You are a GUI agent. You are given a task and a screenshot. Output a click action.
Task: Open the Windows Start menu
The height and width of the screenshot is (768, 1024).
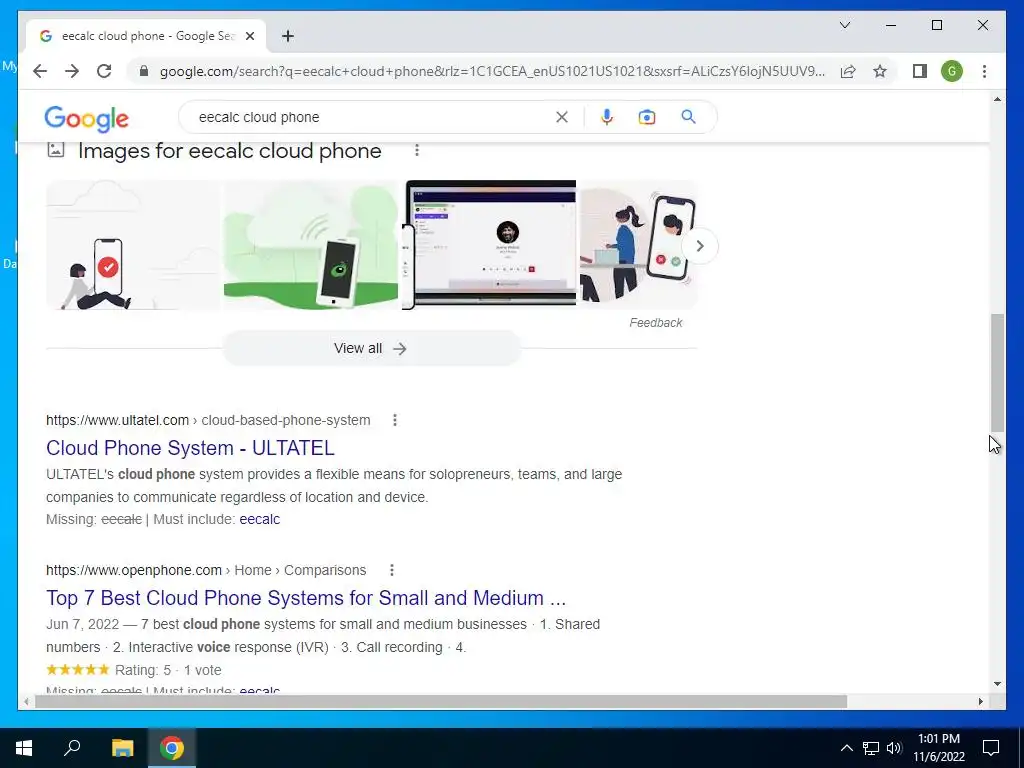24,748
